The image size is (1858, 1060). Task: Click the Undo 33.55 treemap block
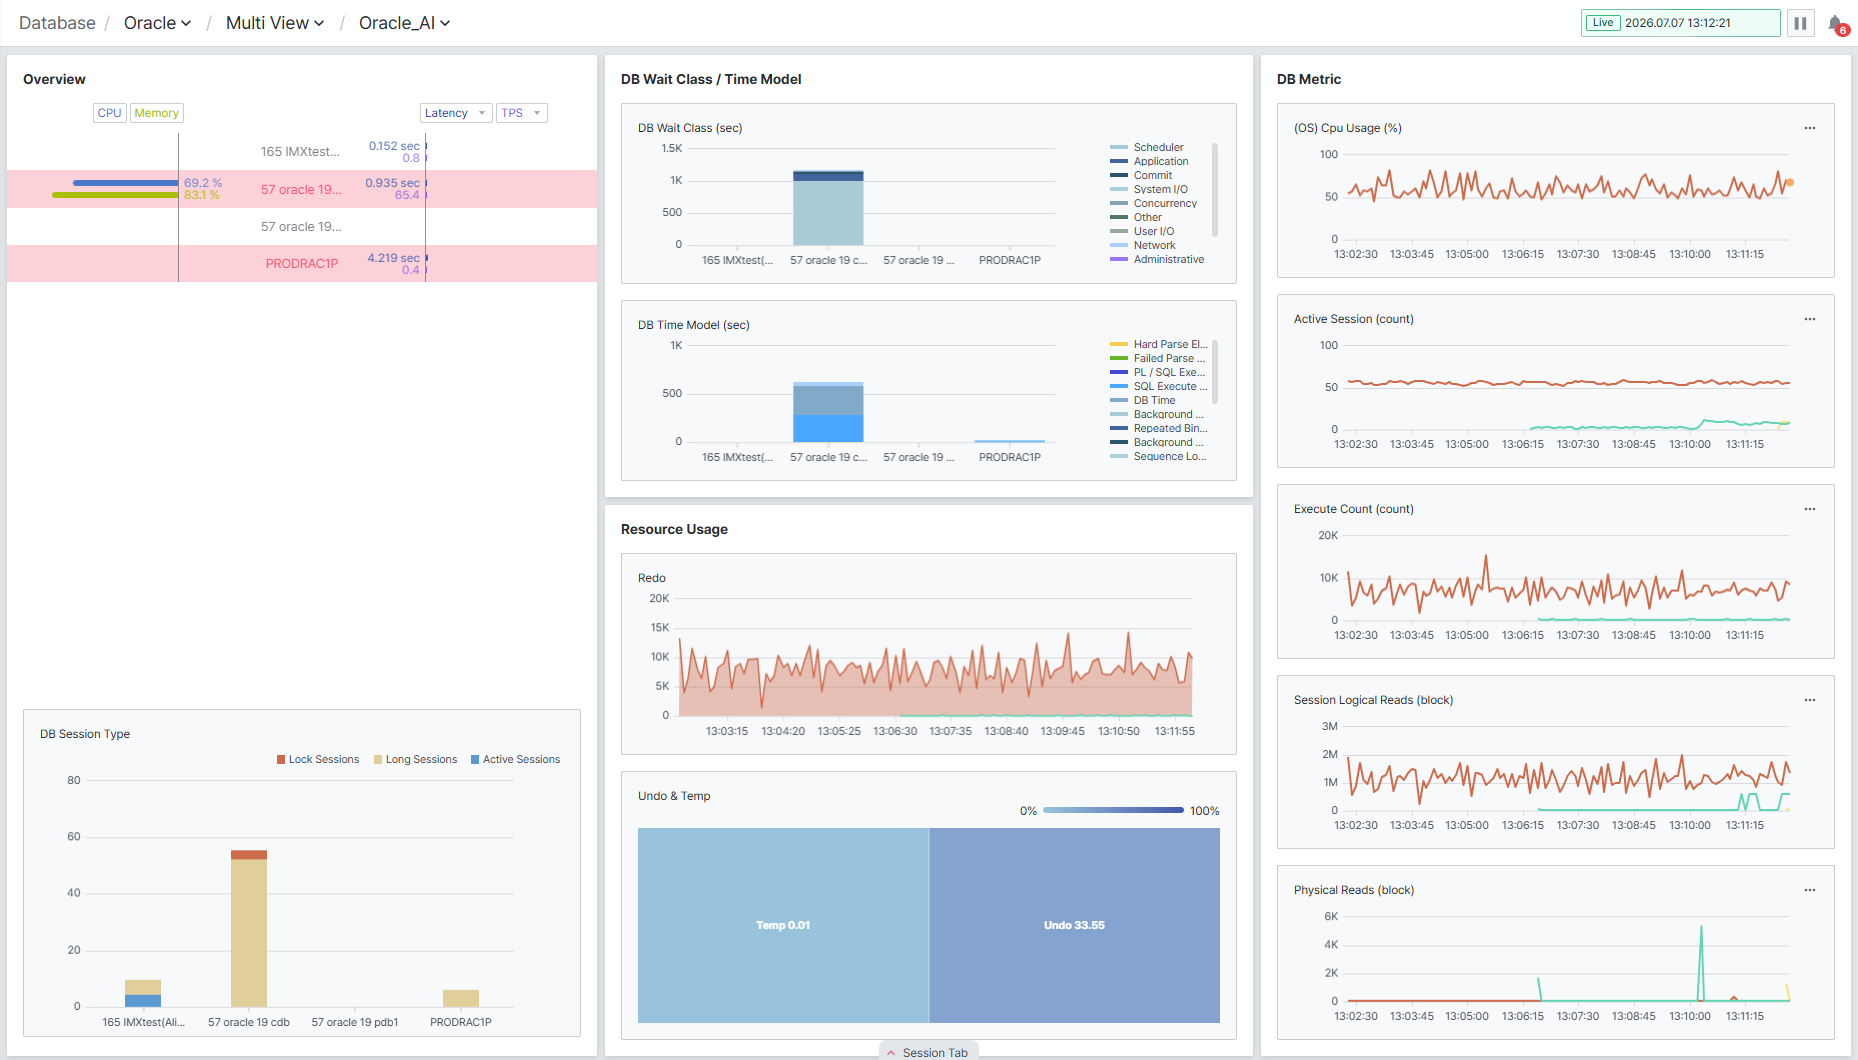click(1074, 925)
